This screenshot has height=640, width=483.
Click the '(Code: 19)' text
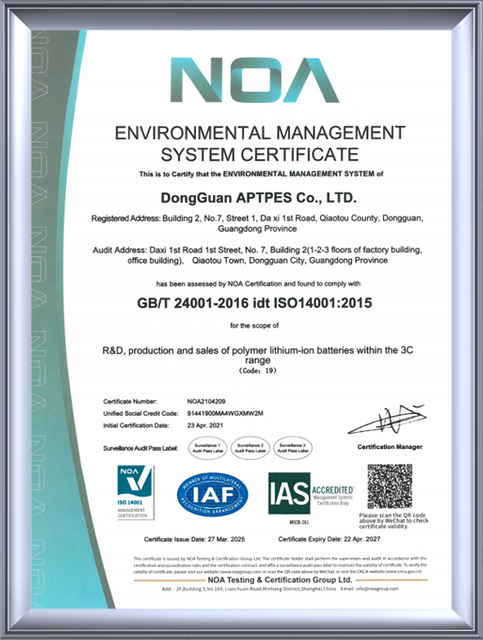[258, 371]
